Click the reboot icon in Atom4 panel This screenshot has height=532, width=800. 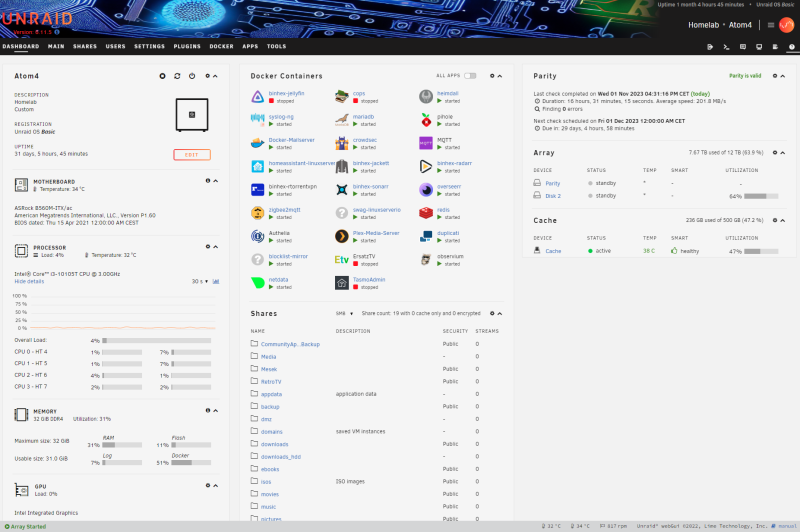(x=177, y=76)
